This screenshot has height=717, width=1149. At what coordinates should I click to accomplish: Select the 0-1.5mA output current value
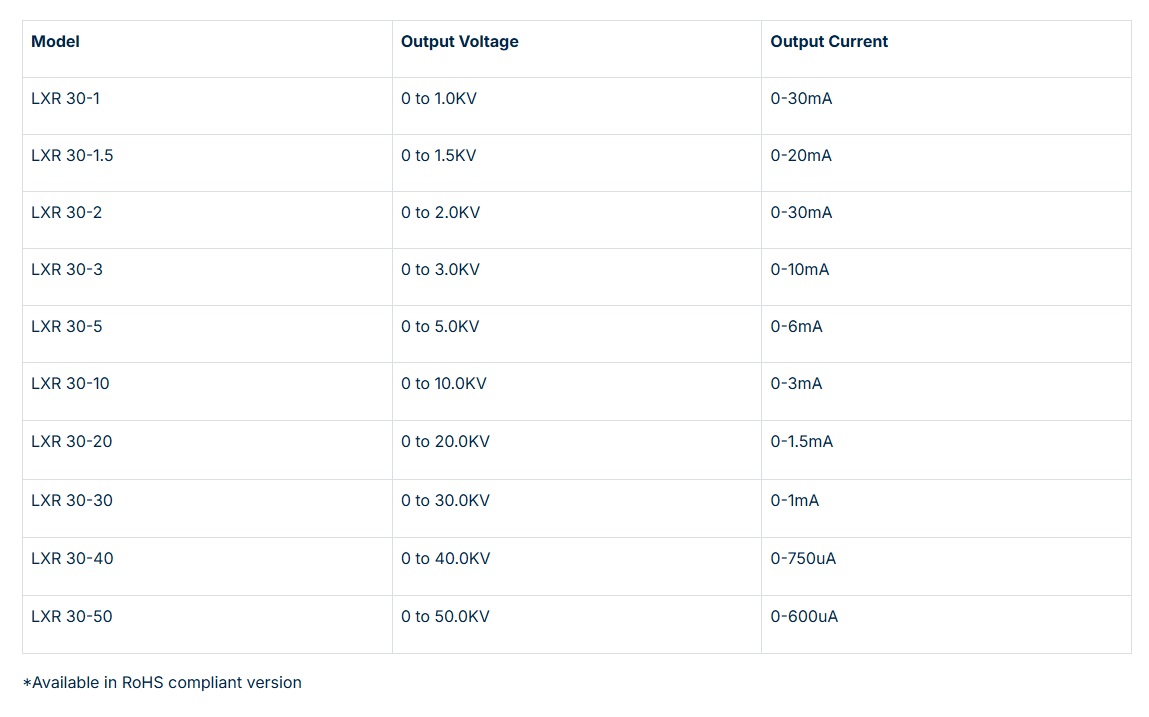click(x=802, y=442)
